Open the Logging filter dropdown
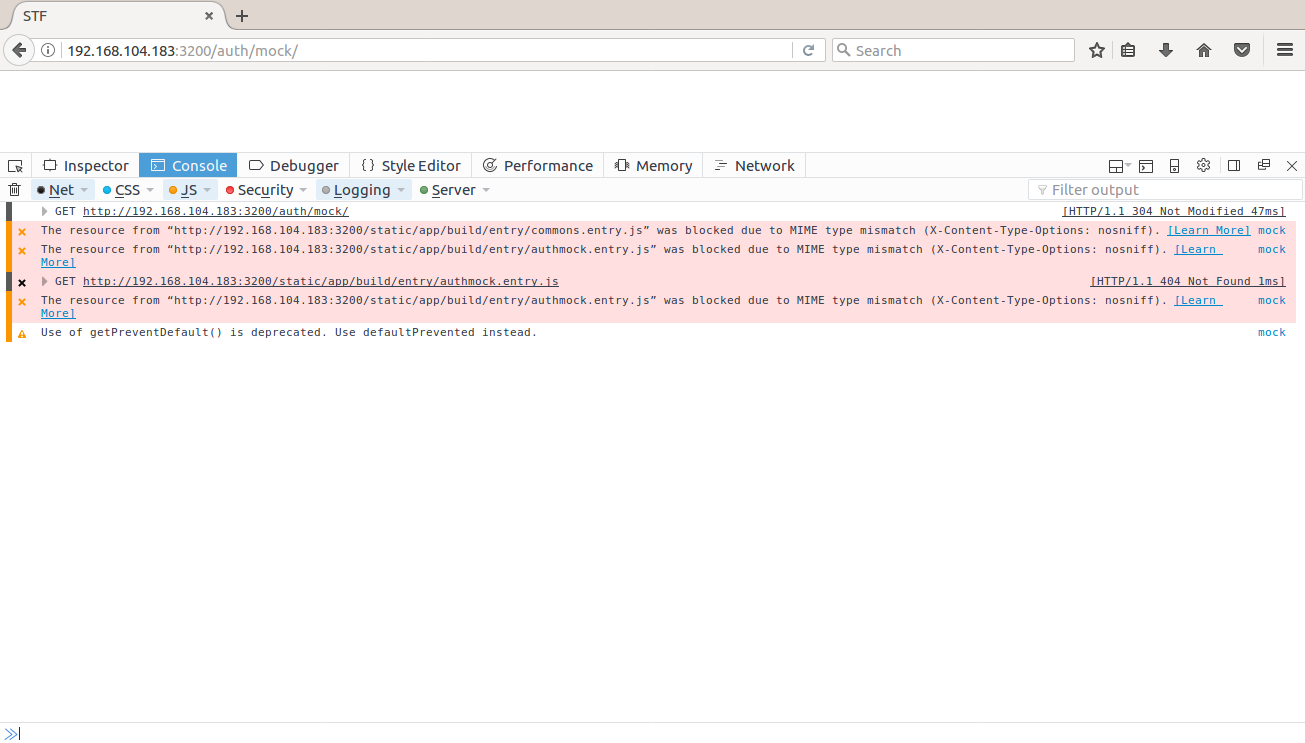 coord(400,189)
